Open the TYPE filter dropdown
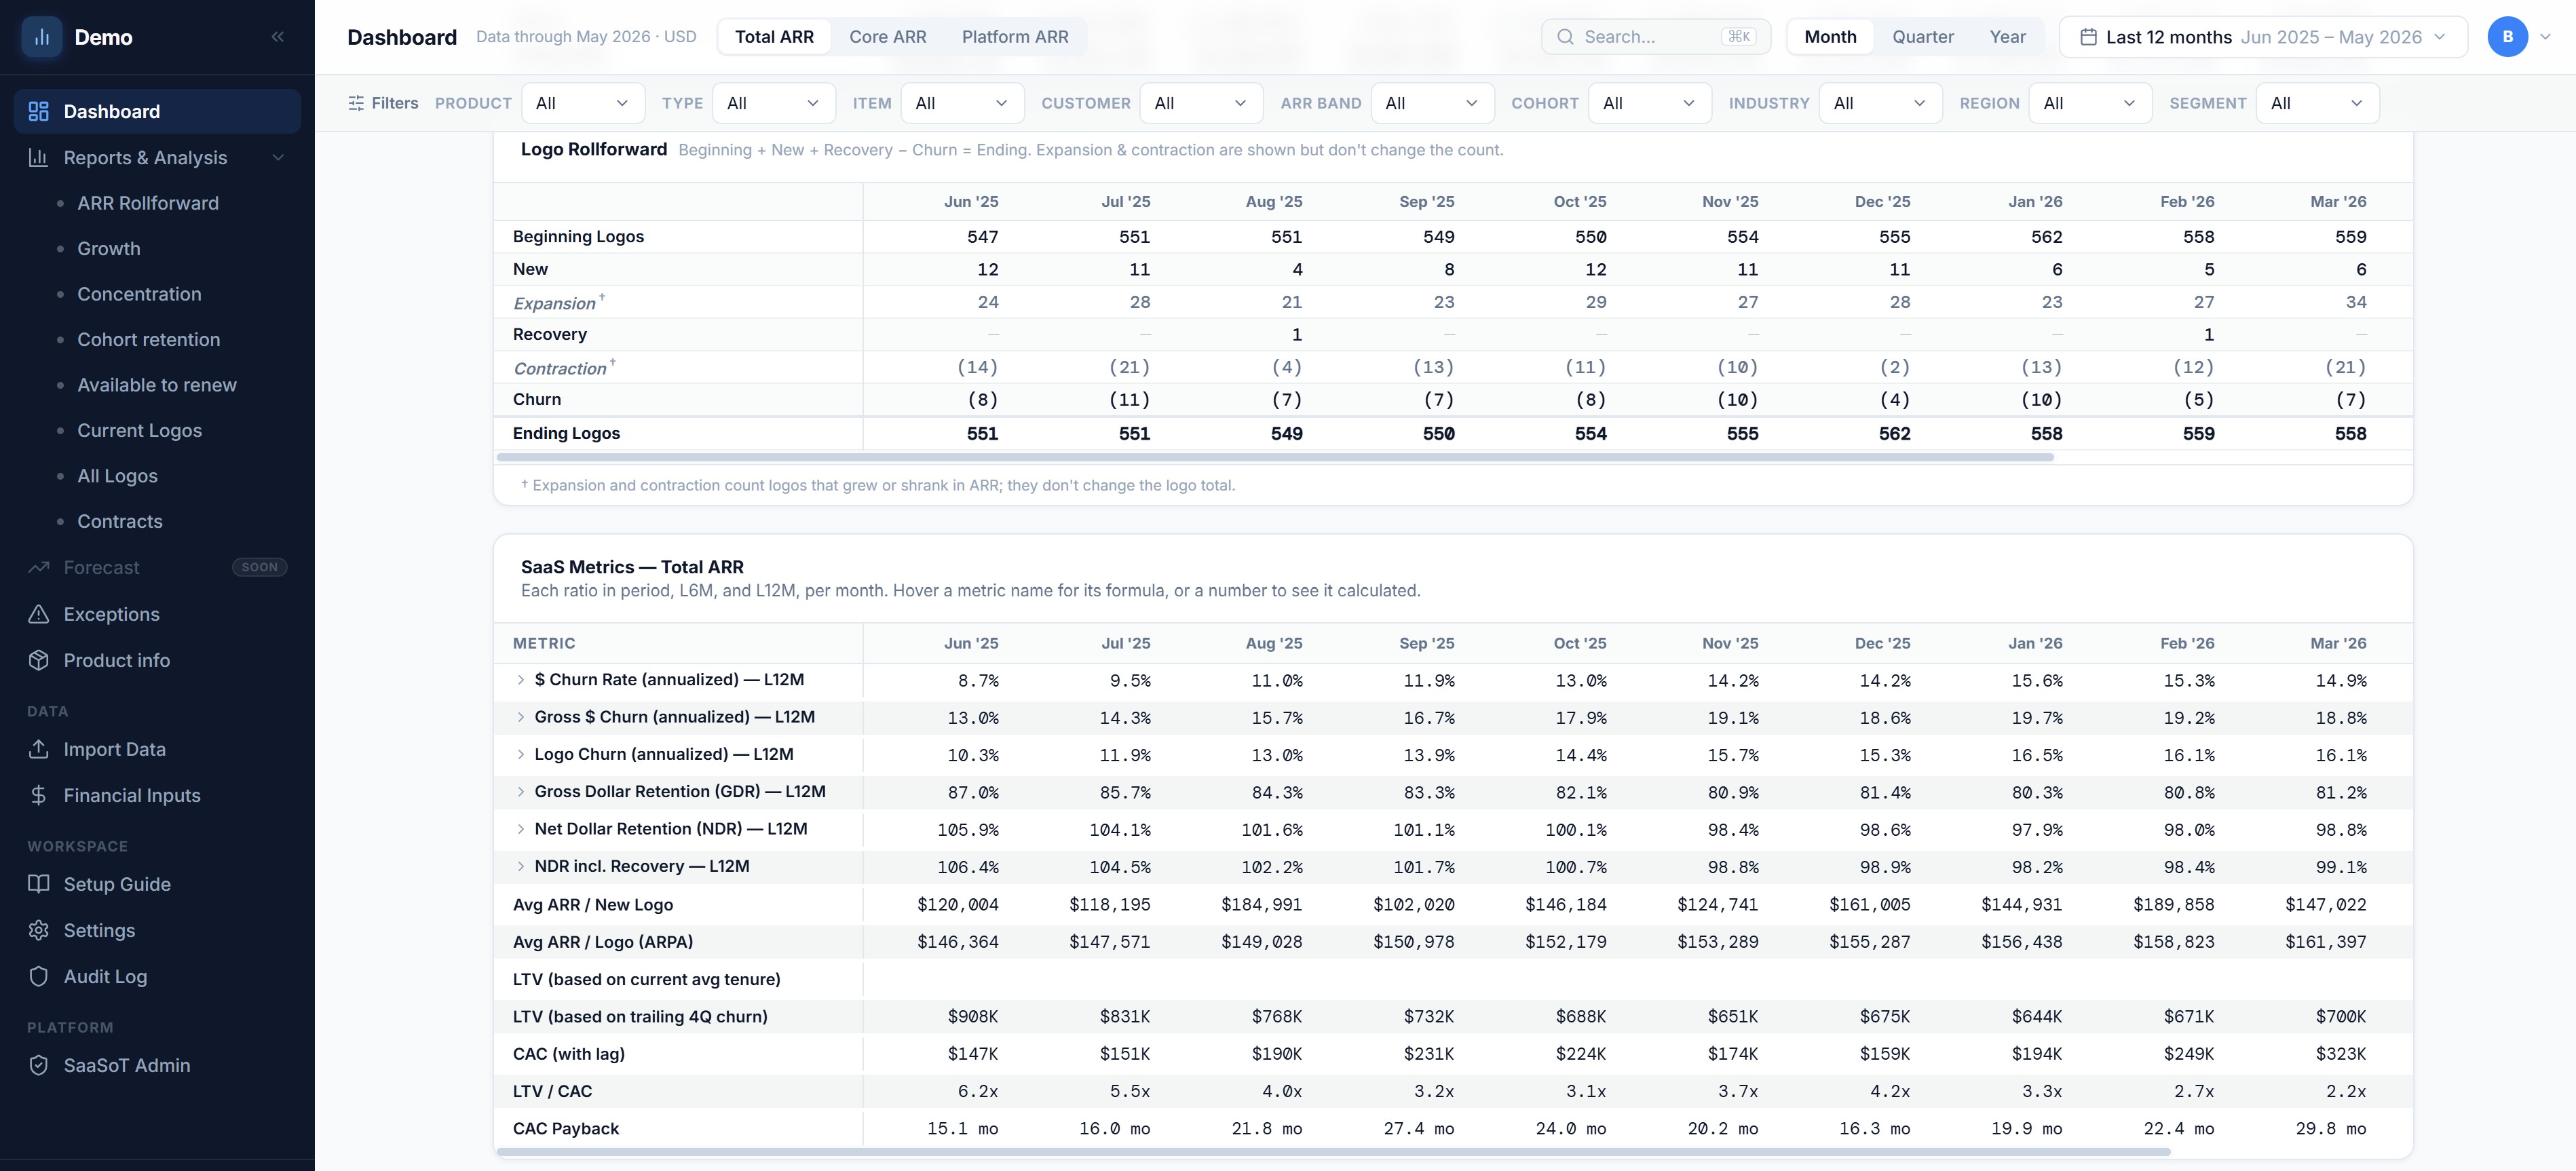 [773, 103]
